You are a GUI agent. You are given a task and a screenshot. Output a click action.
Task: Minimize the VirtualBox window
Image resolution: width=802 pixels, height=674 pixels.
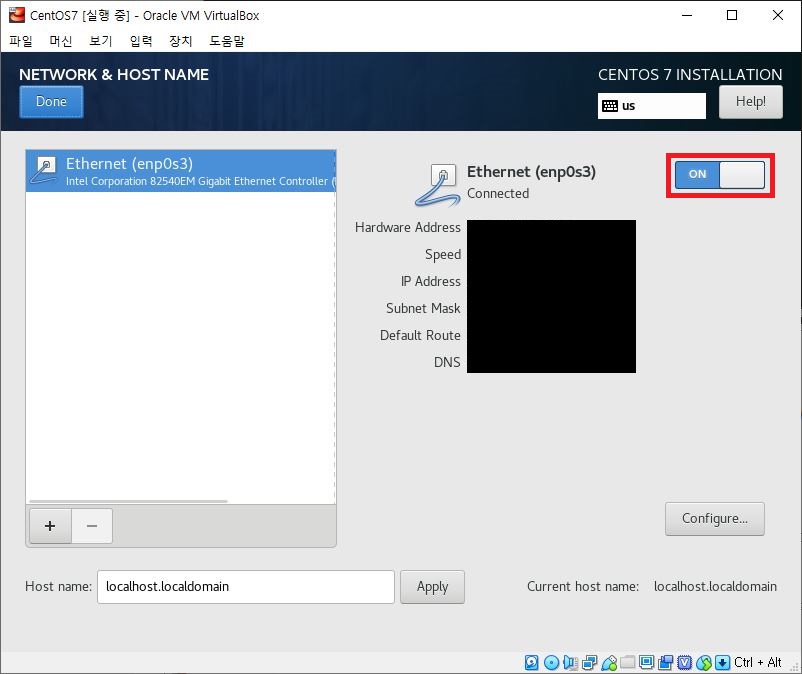point(687,15)
